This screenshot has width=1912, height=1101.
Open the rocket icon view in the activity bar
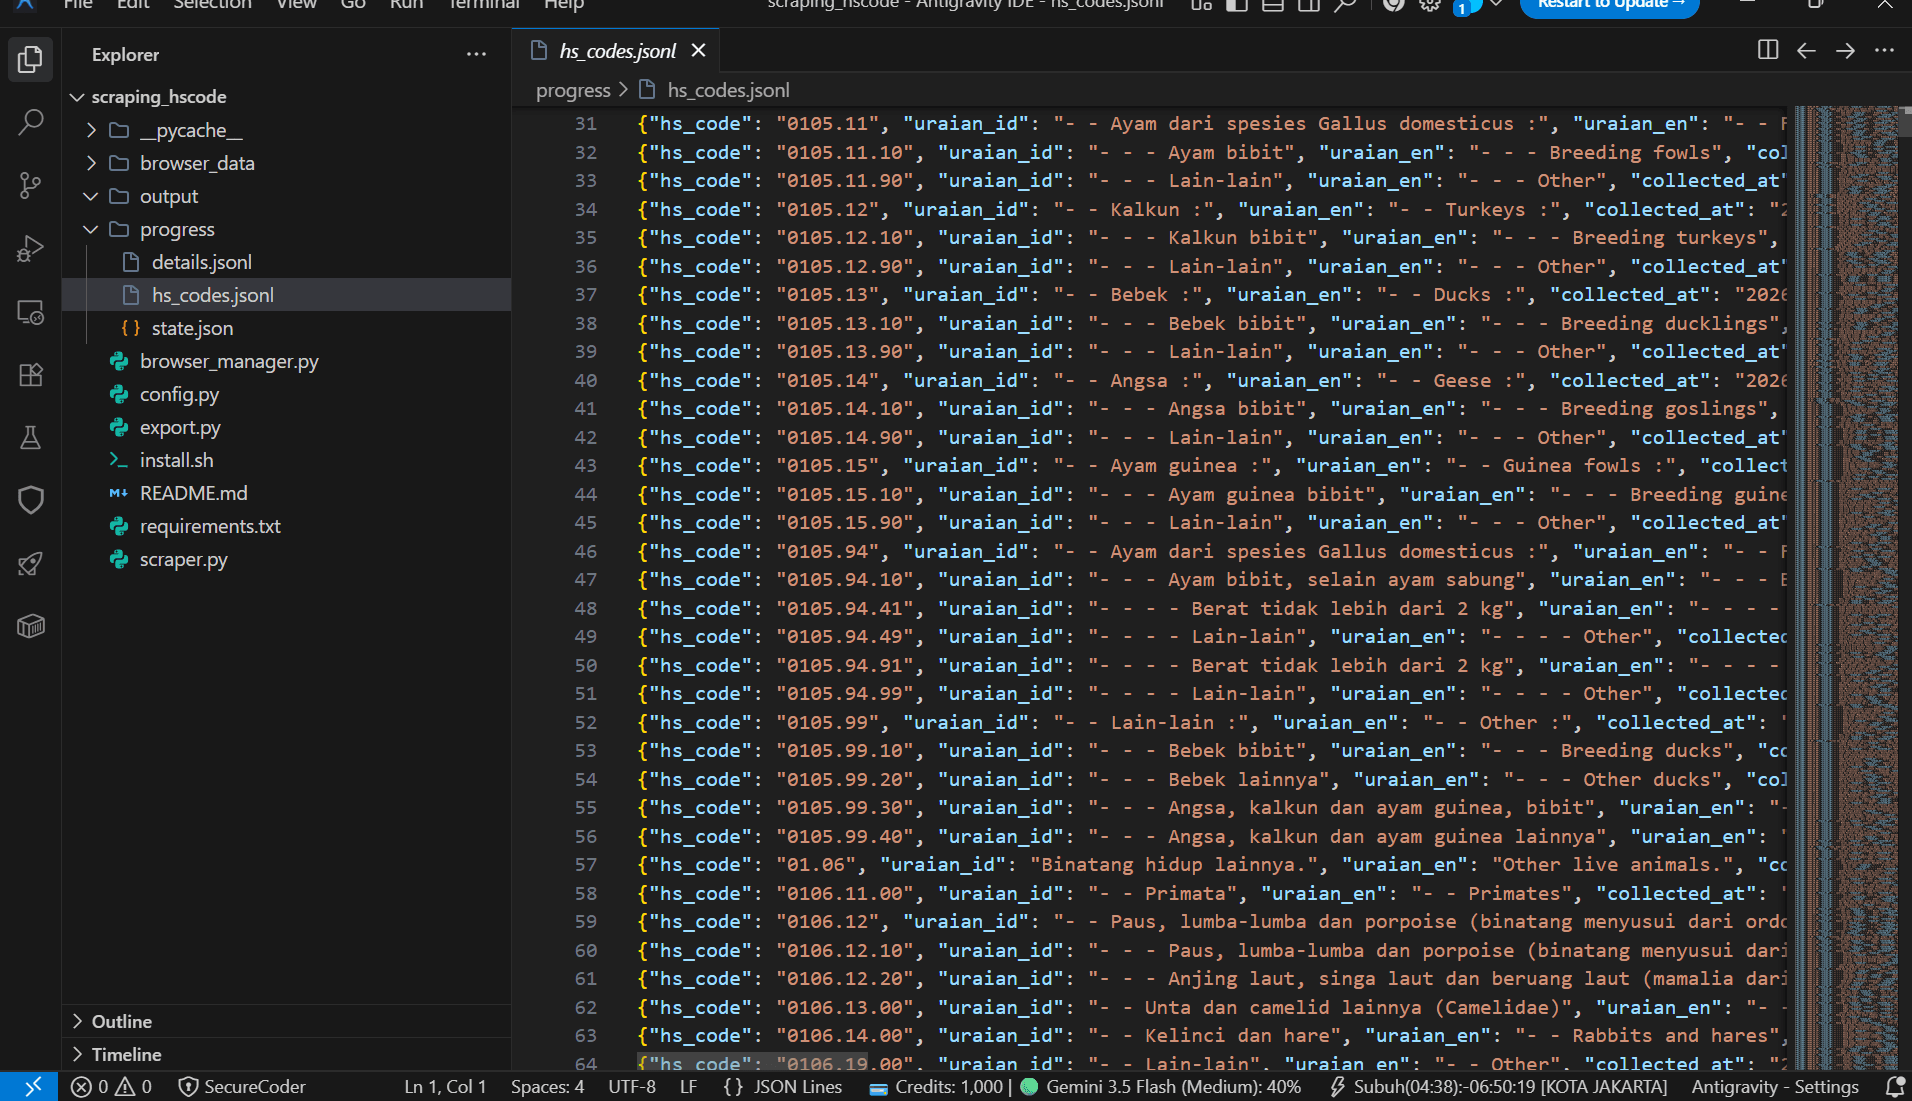[x=30, y=563]
